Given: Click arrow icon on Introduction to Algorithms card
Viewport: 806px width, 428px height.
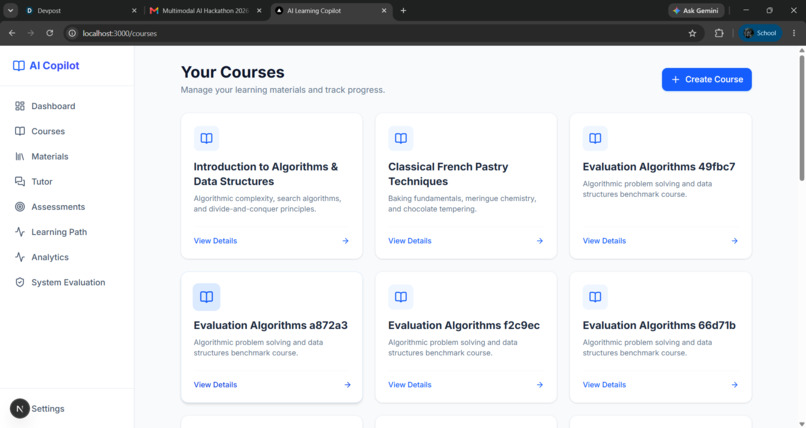Looking at the screenshot, I should point(345,240).
